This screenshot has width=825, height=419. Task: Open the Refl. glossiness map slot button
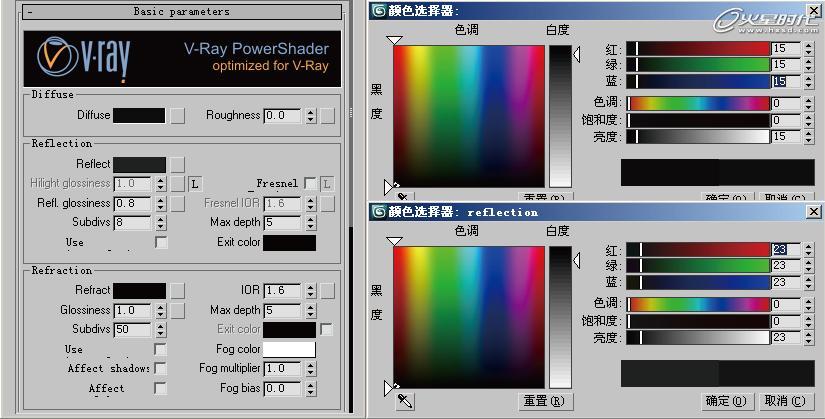[178, 204]
